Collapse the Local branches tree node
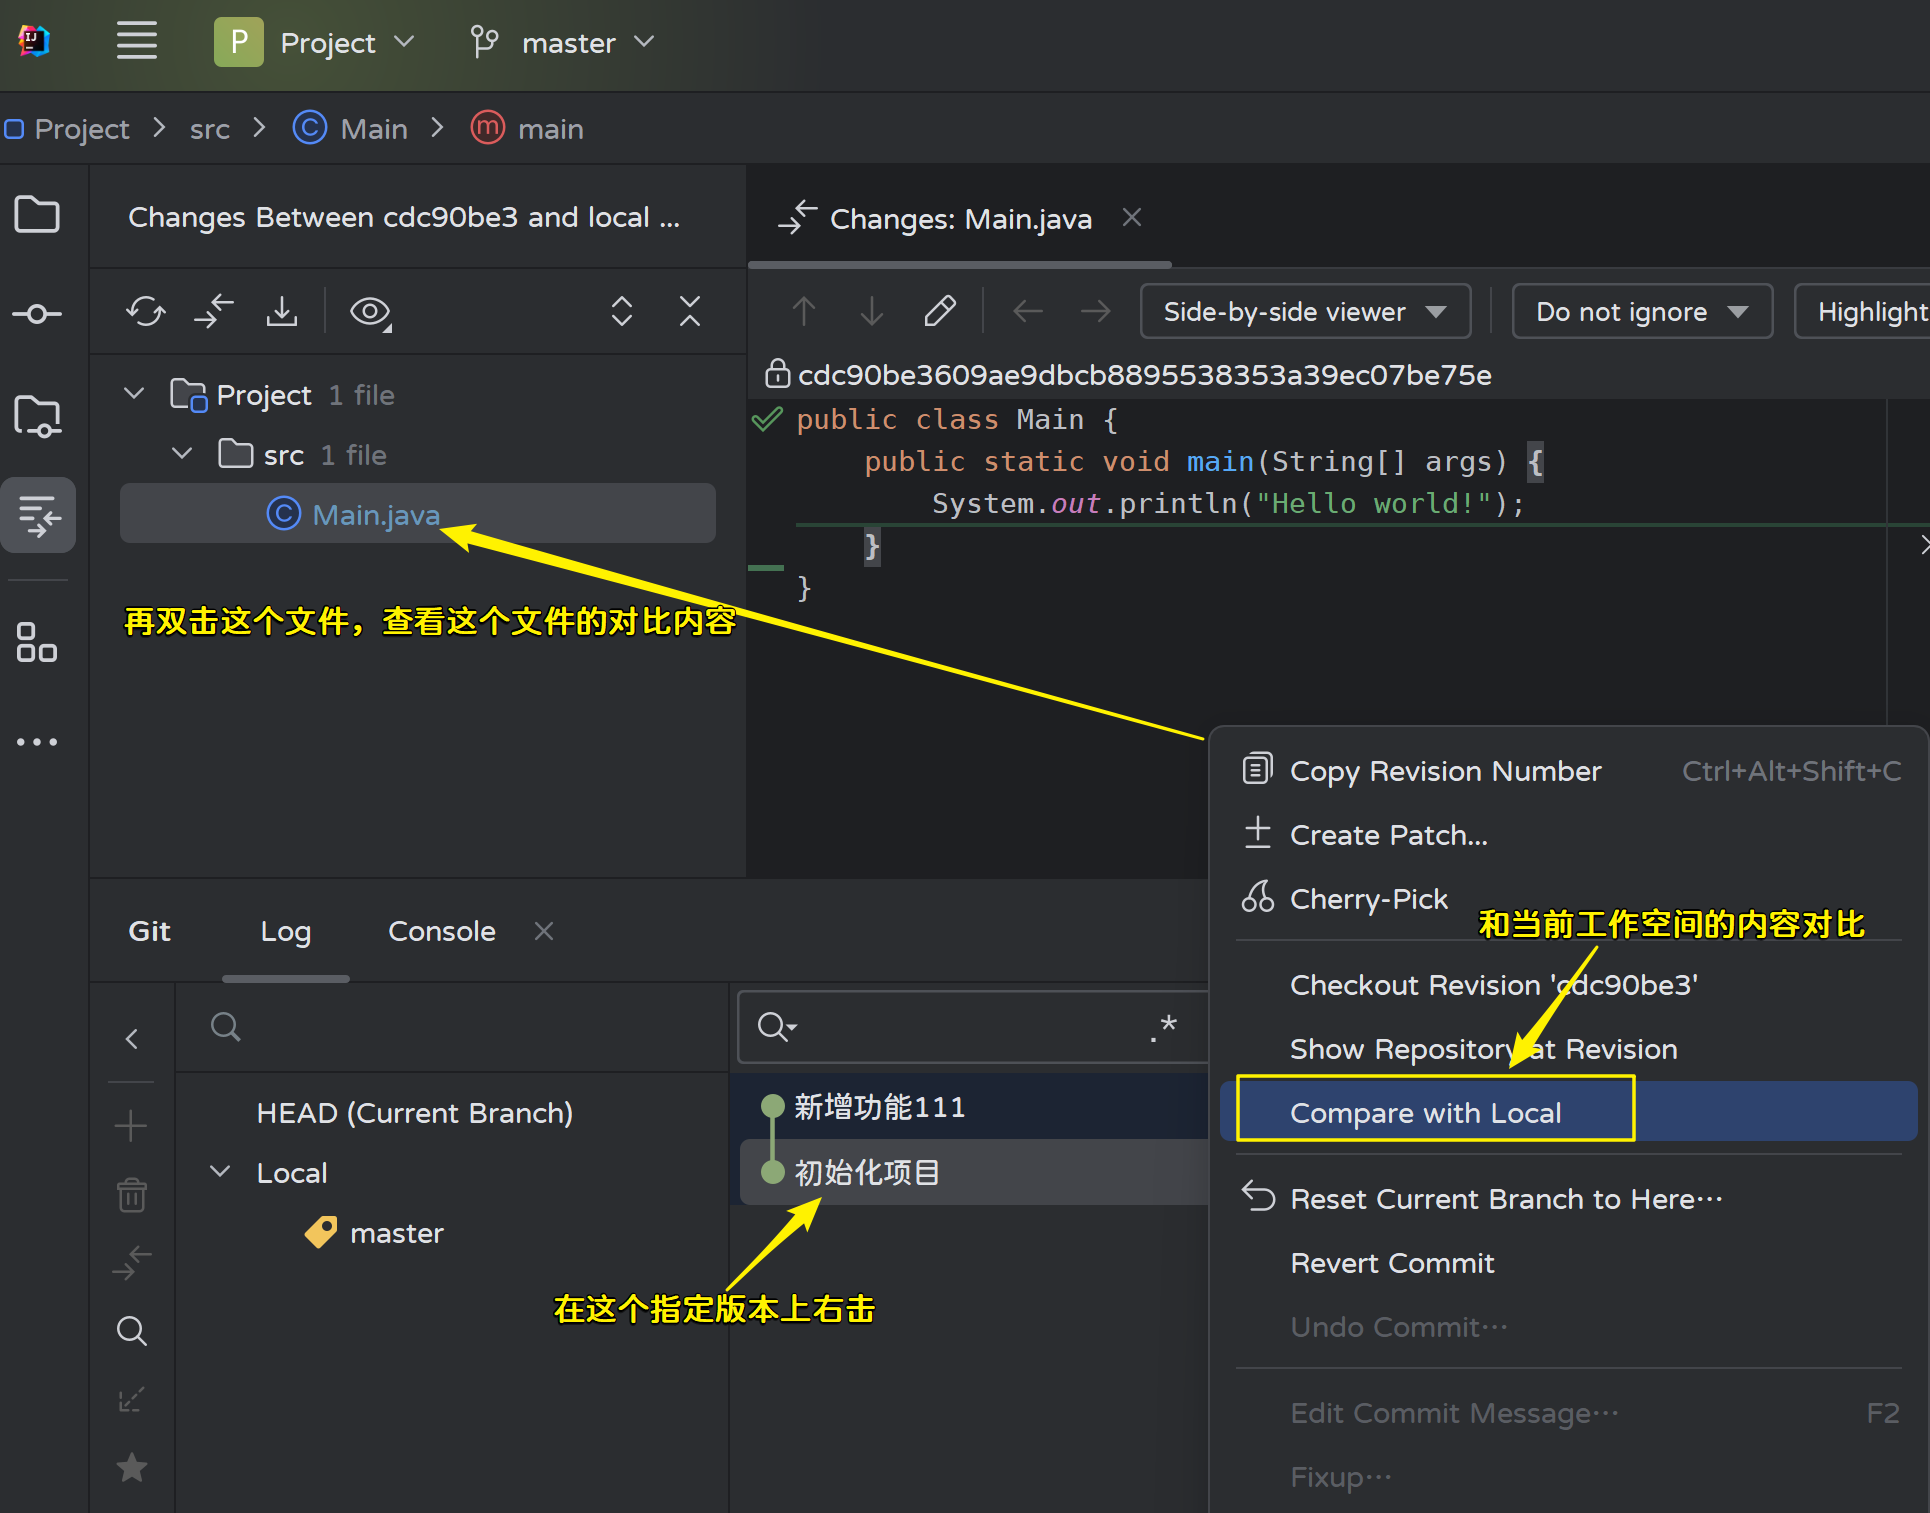 click(220, 1172)
